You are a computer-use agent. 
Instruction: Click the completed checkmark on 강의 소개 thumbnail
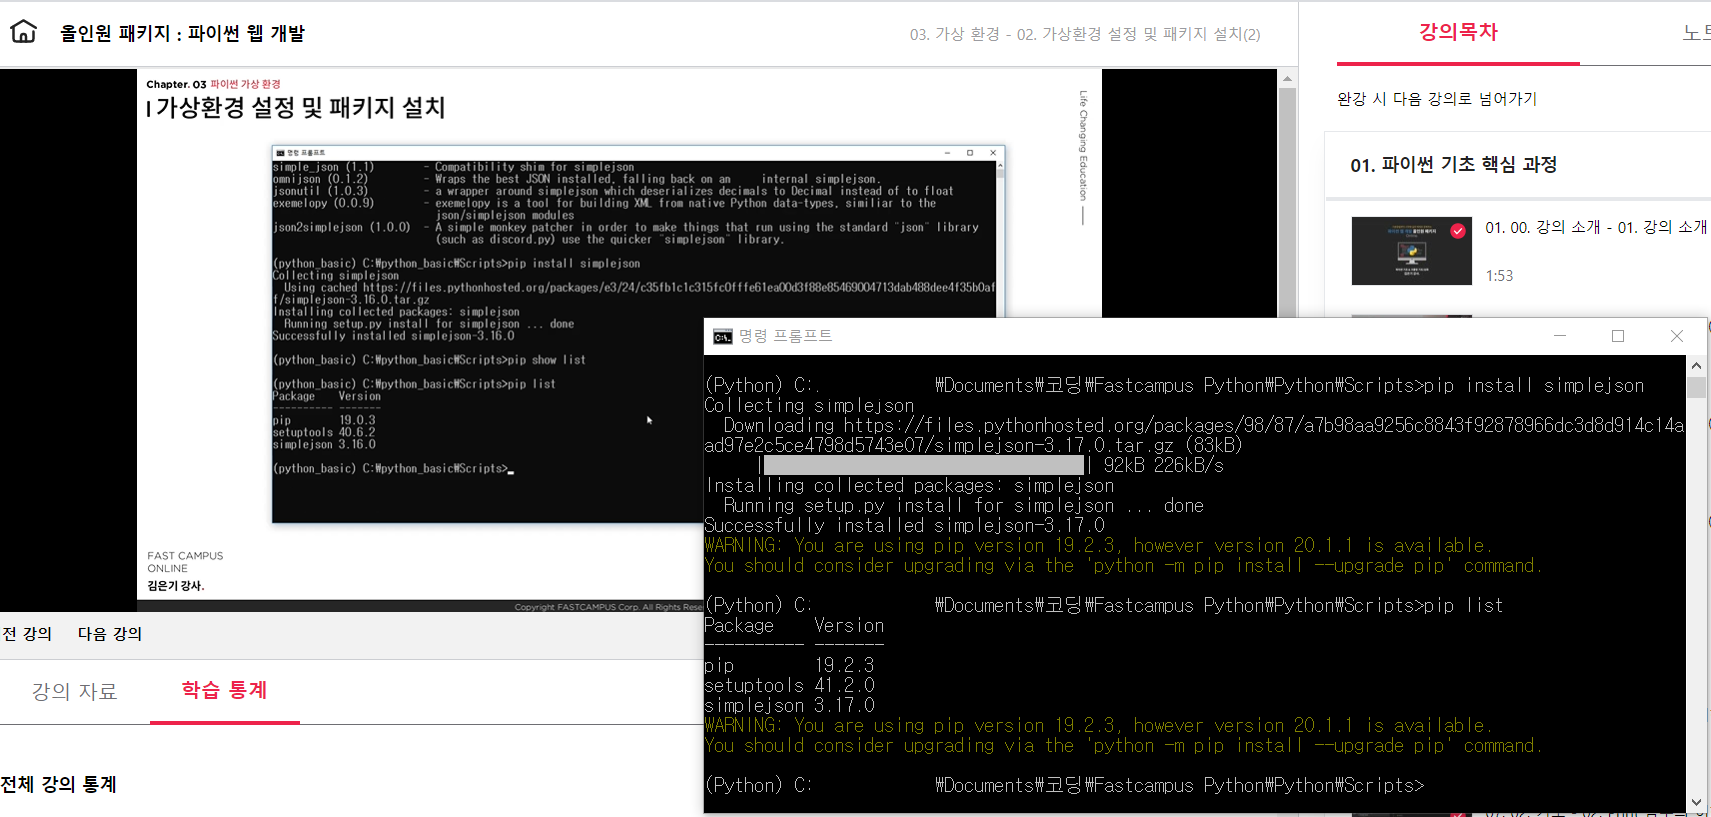(x=1458, y=231)
